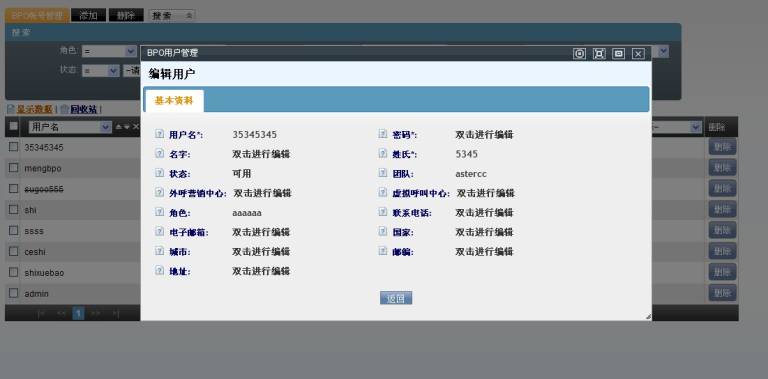Open the 回收站 link
This screenshot has height=379, width=768.
pyautogui.click(x=84, y=109)
